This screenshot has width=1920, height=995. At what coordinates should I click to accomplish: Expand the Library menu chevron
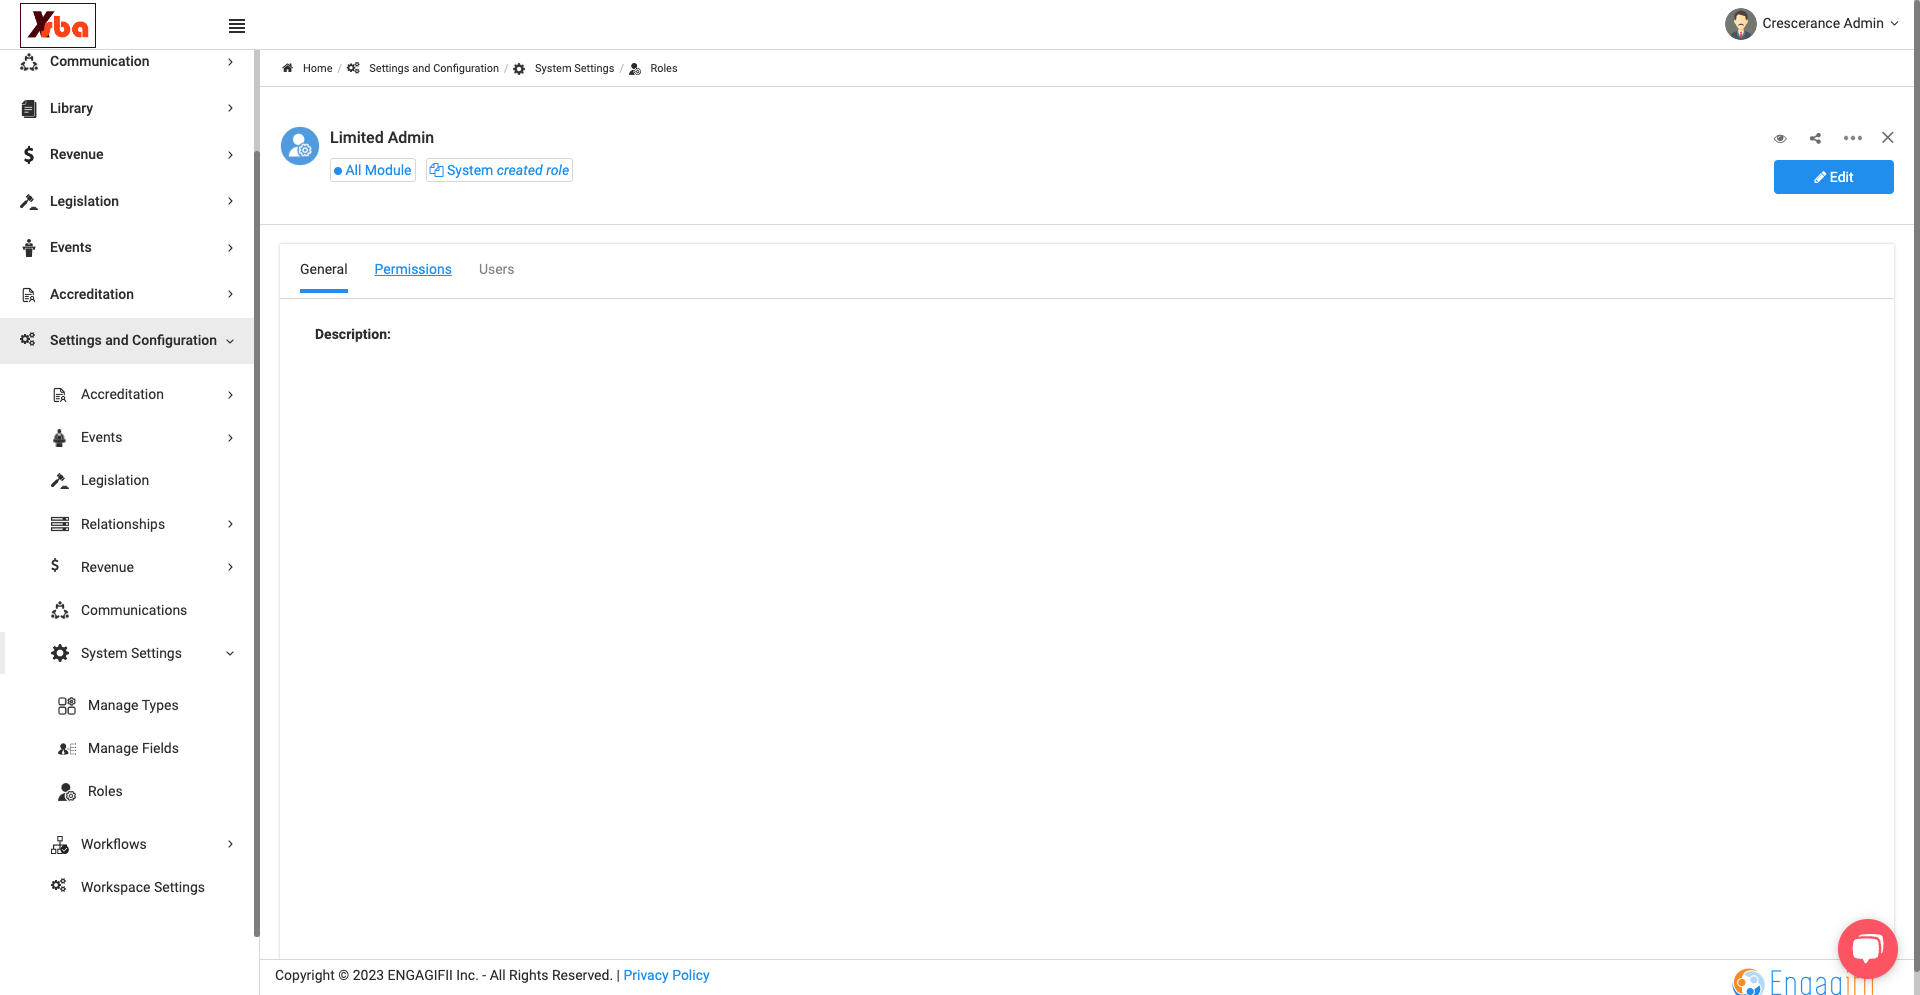(x=230, y=108)
